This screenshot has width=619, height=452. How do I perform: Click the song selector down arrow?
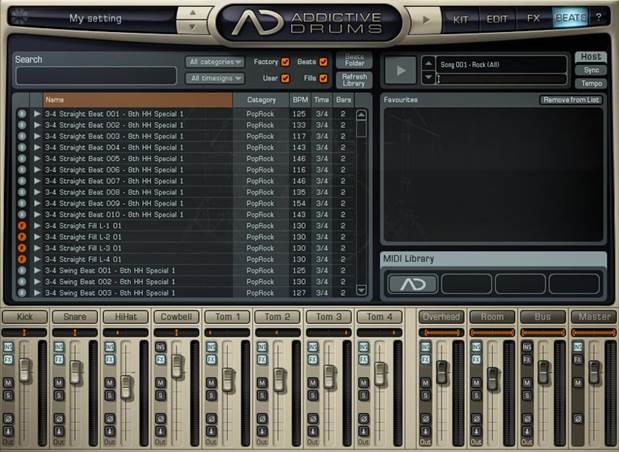pyautogui.click(x=428, y=77)
